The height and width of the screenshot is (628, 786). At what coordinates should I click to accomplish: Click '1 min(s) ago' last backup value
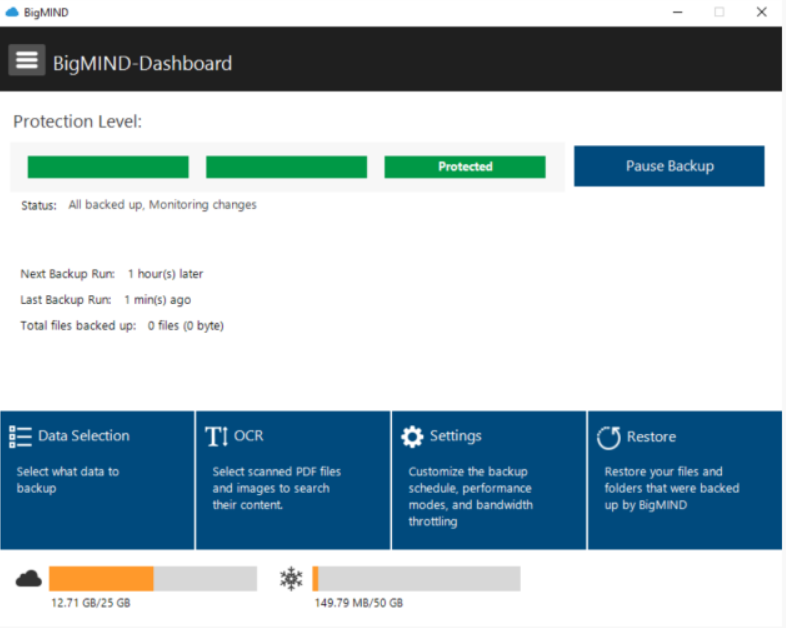[x=157, y=300]
